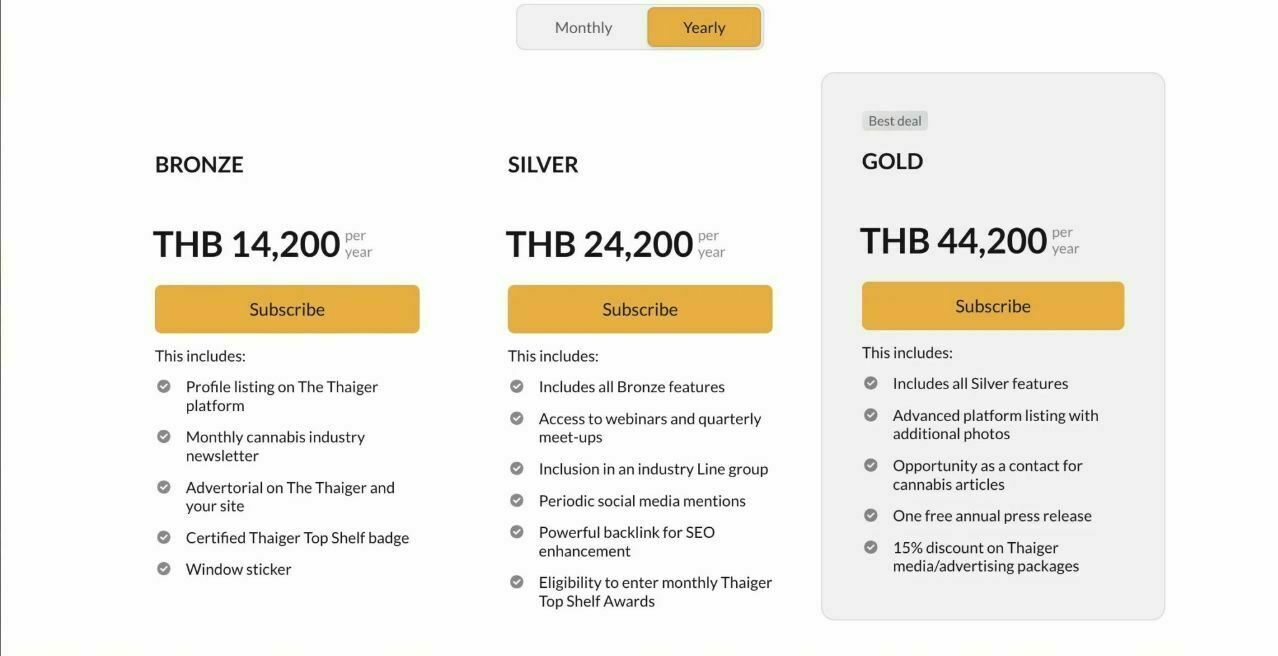This screenshot has width=1278, height=656.
Task: Click checkmark beside Certified Thaiger Top Shelf badge
Action: [x=164, y=537]
